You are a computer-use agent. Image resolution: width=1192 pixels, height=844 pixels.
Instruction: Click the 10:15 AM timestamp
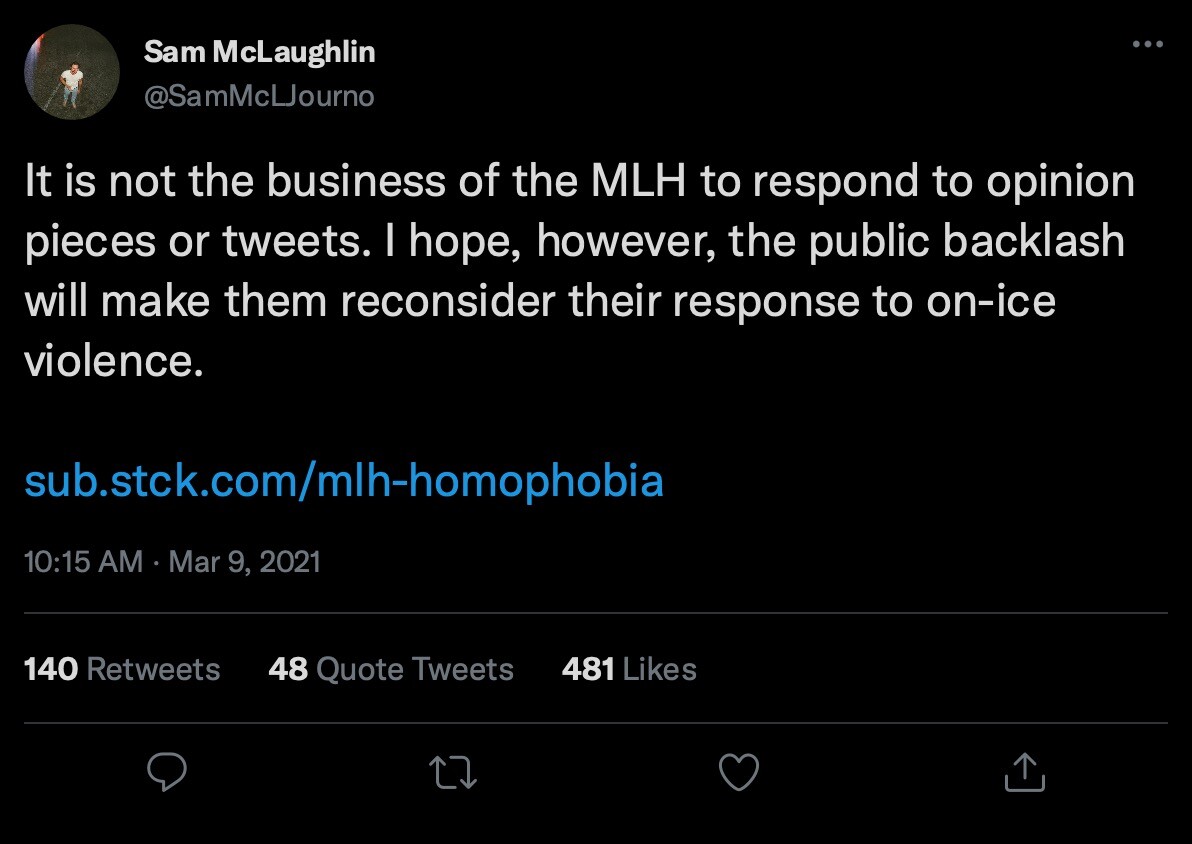(83, 561)
